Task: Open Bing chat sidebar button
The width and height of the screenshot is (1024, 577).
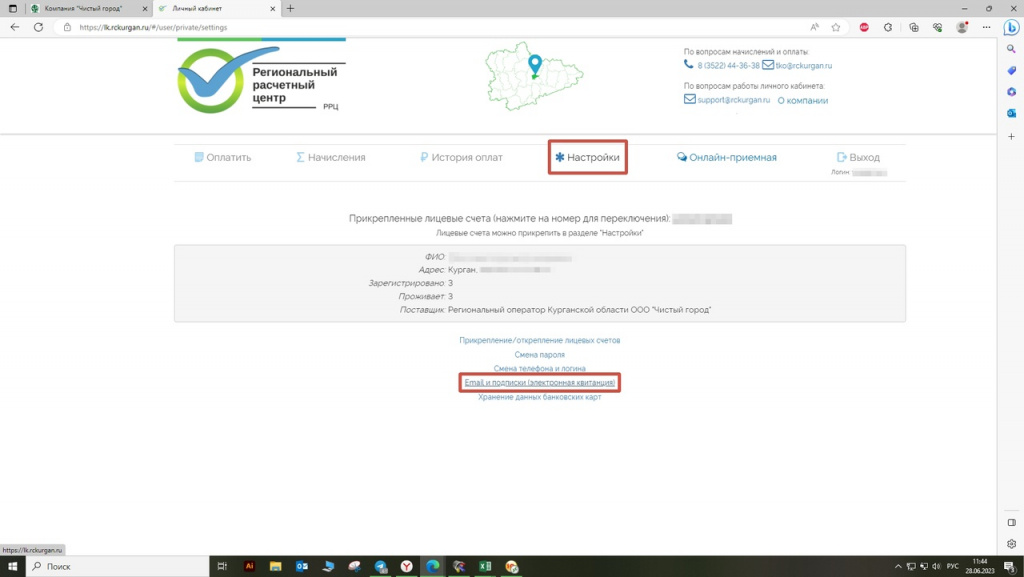Action: coord(1011,27)
